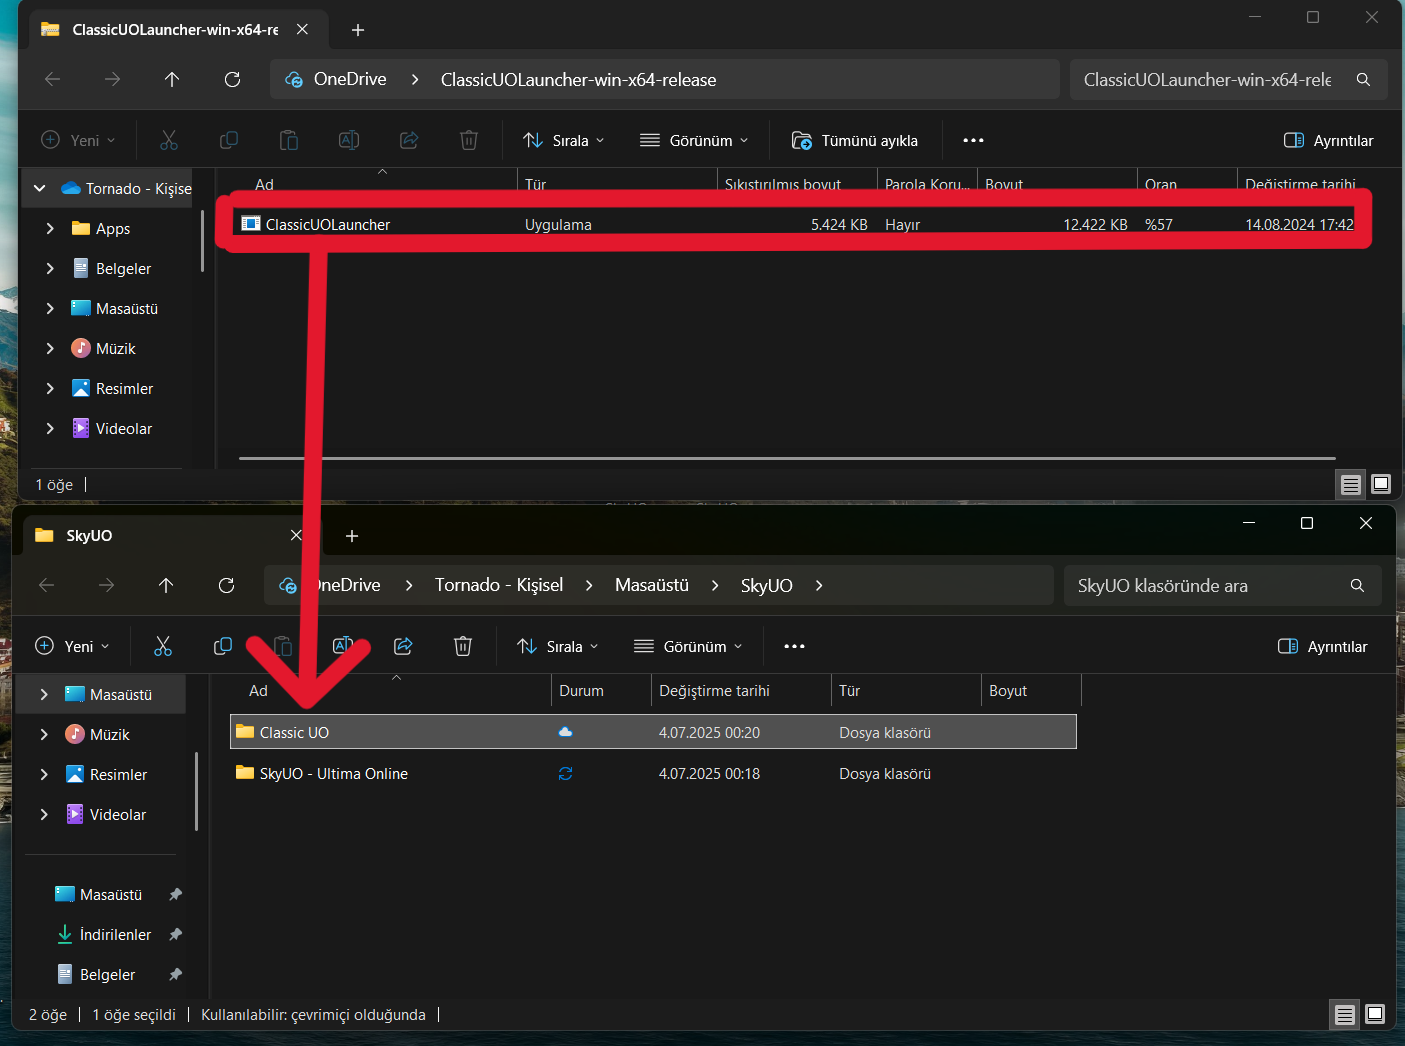Click the Cut scissors icon in SkyUO window
This screenshot has height=1046, width=1405.
[x=163, y=646]
